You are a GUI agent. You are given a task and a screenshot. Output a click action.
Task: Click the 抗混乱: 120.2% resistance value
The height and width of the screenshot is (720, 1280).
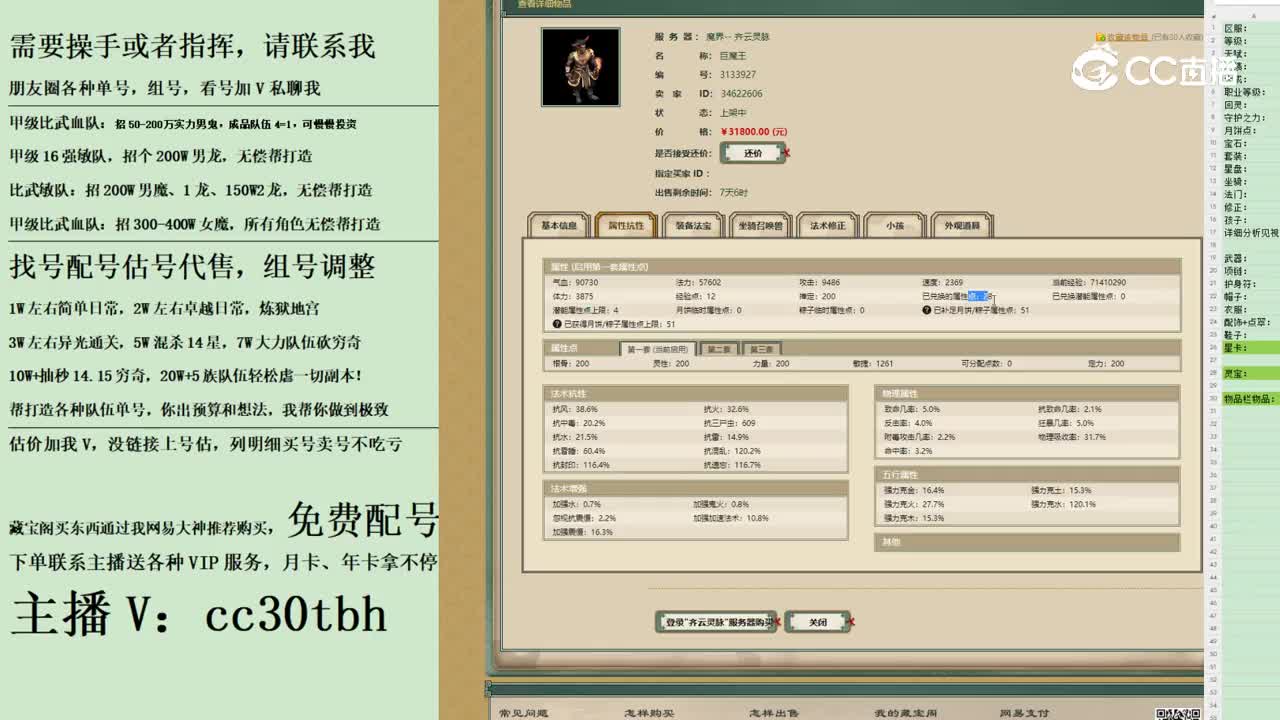[x=733, y=451]
